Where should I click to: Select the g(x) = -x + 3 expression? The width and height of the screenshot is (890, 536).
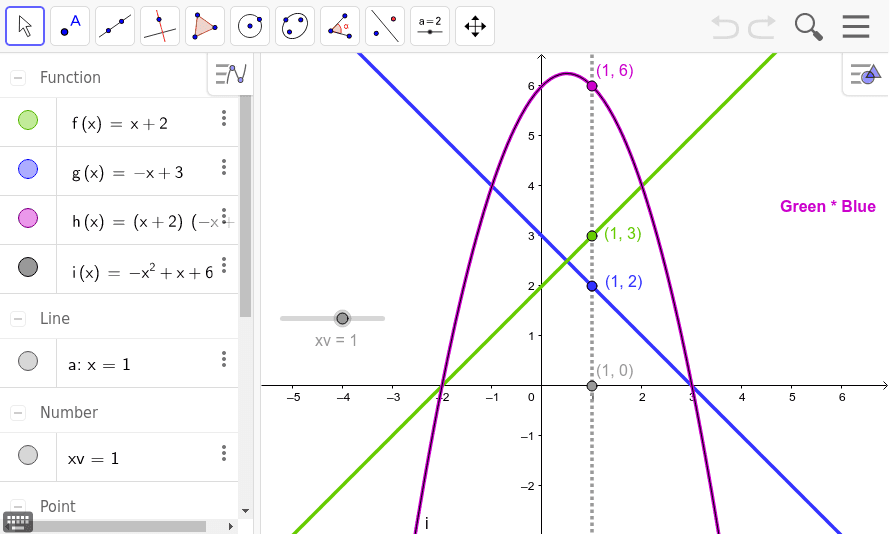[x=127, y=173]
